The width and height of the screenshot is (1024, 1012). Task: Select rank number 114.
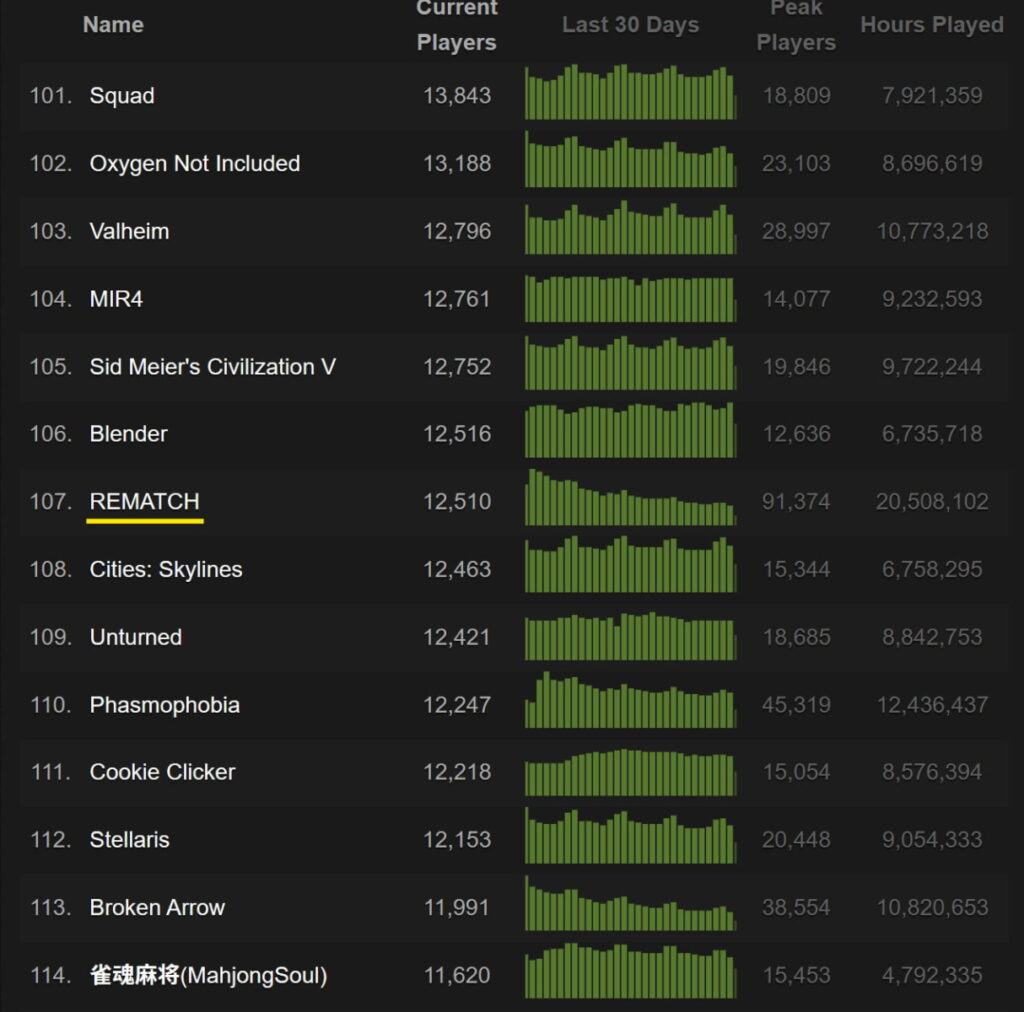[51, 975]
